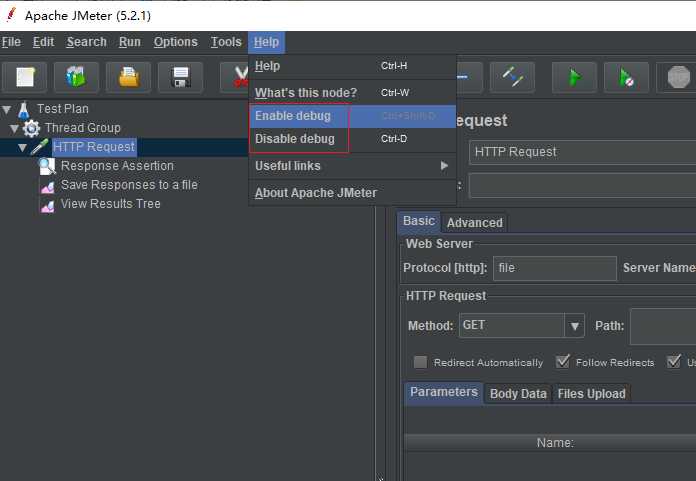Click the Save Responses to a file icon
This screenshot has width=696, height=481.
[x=47, y=187]
